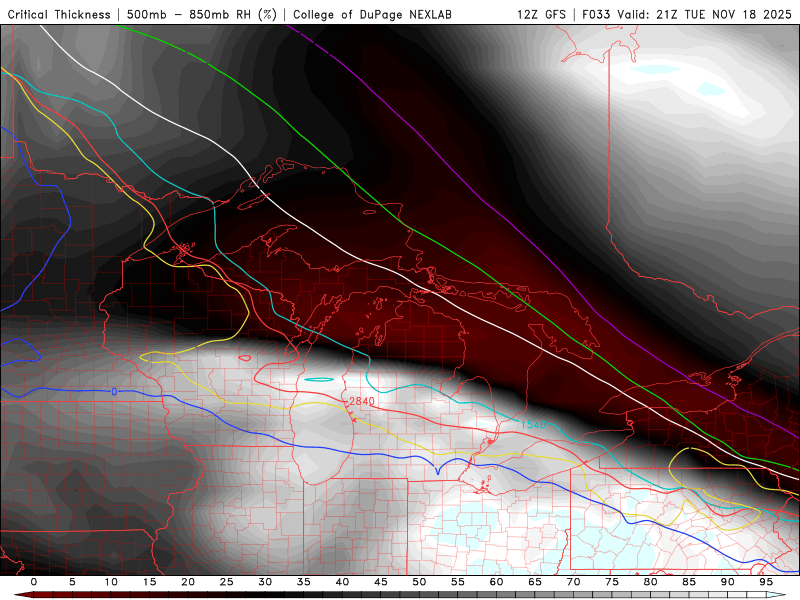
Task: Select the "500mb – 850mb RH (%)" header label
Action: tap(202, 15)
